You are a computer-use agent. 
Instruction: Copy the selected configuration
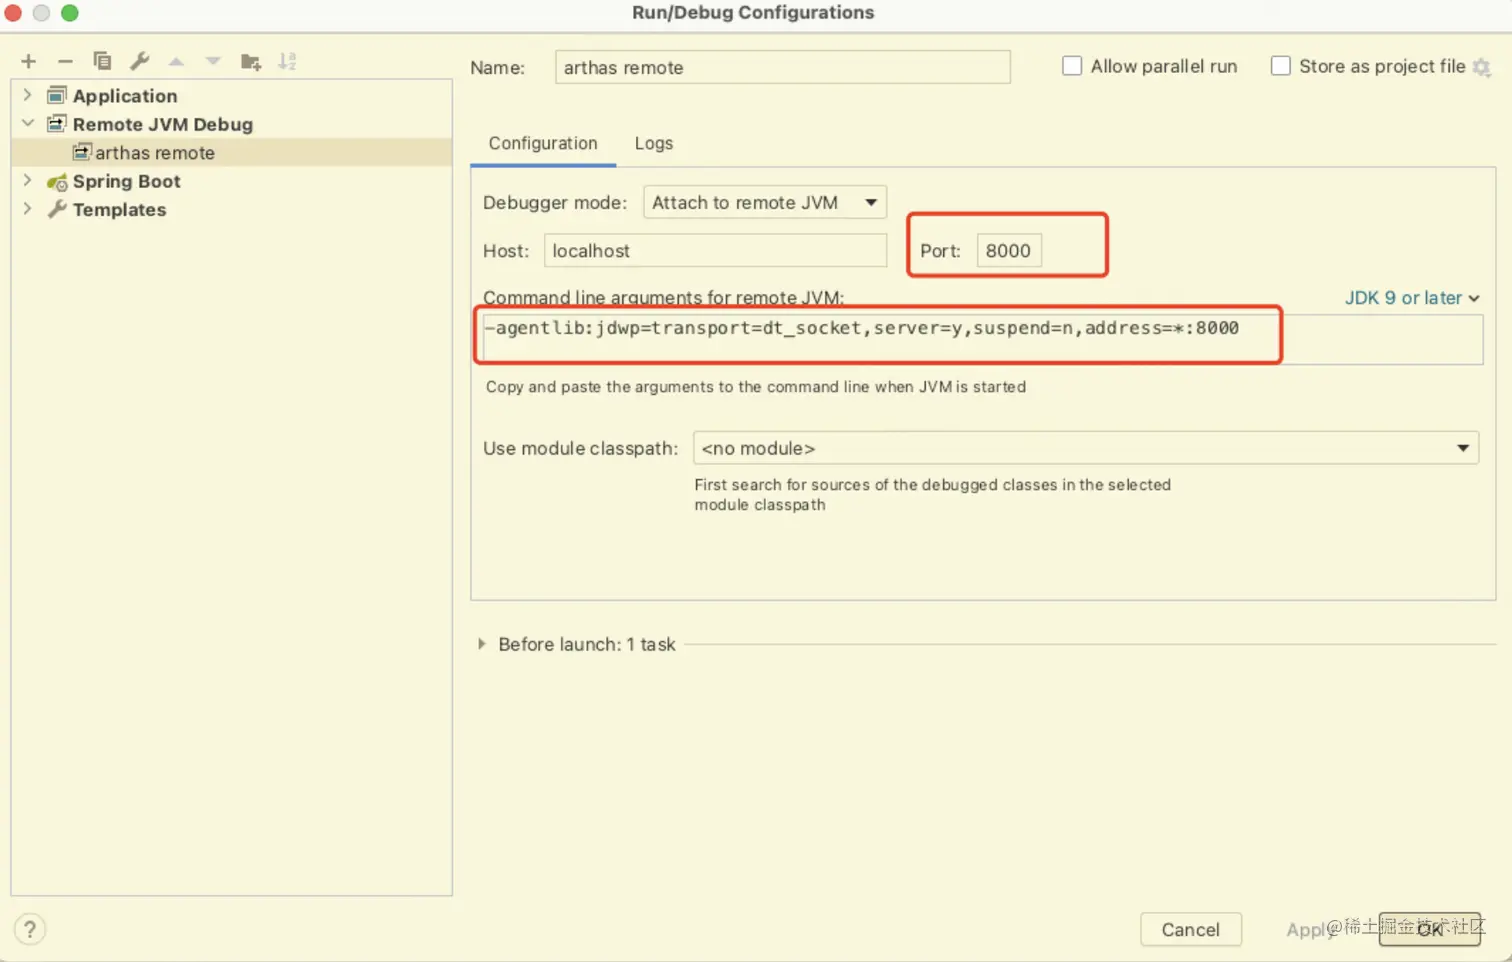pos(102,61)
